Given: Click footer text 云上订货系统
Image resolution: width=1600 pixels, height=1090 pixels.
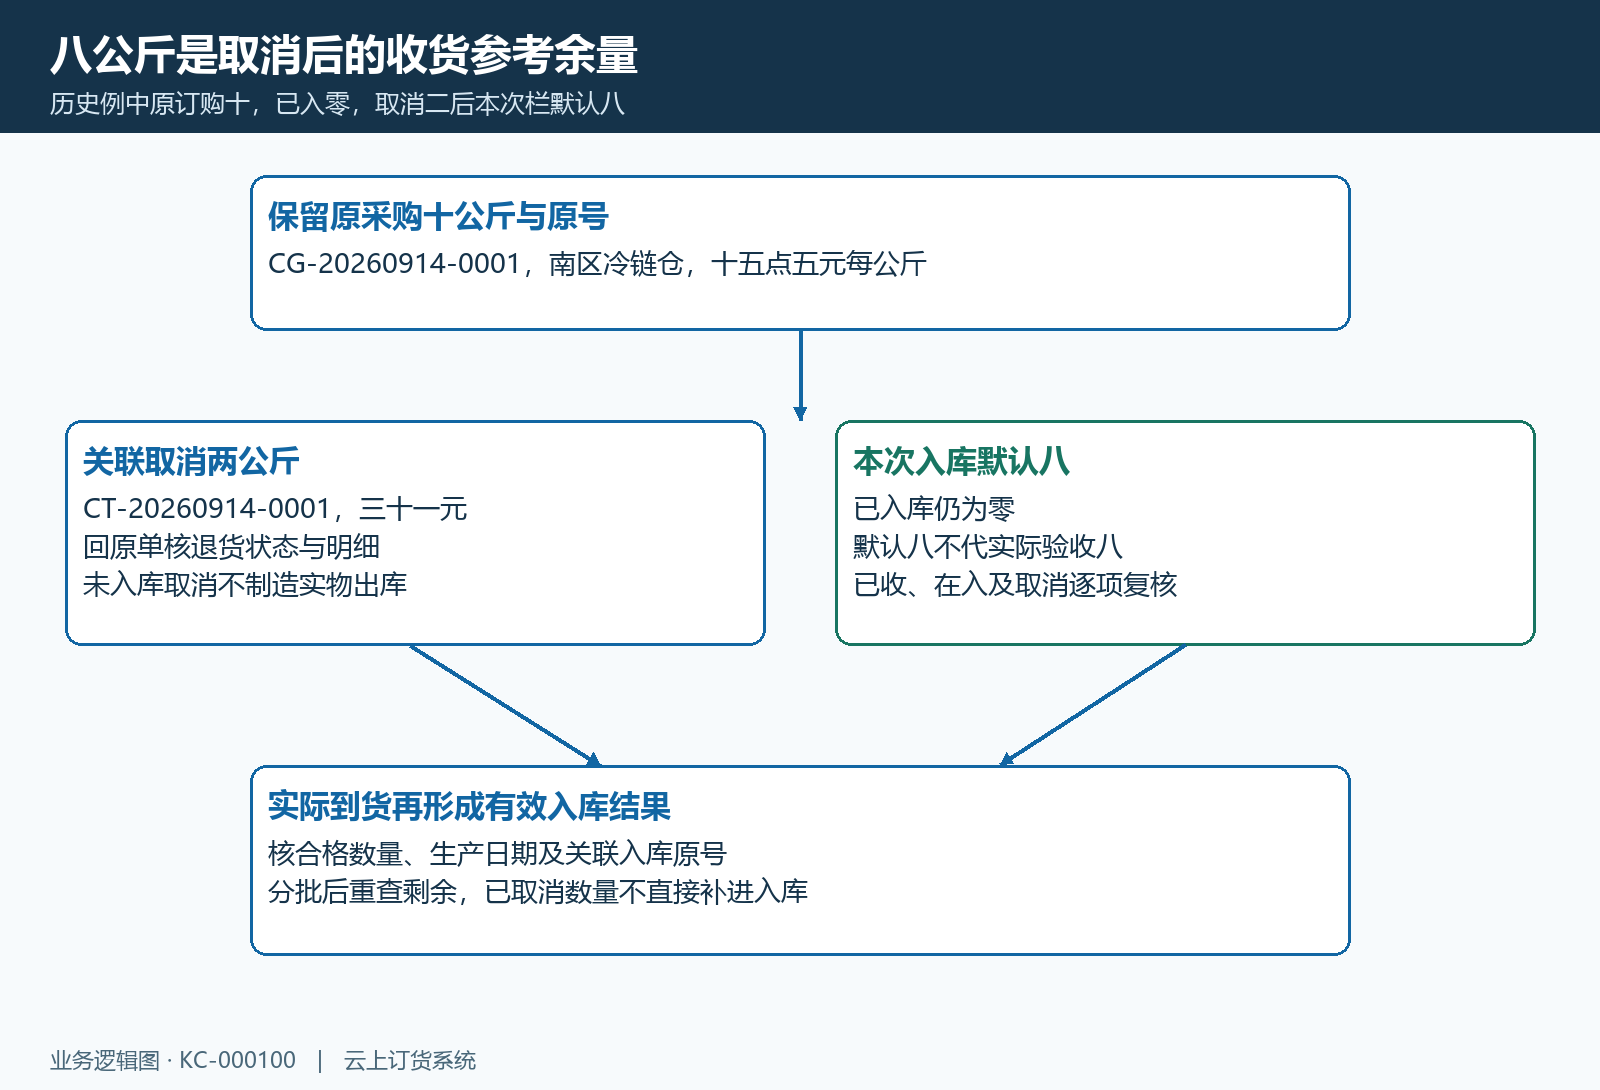Looking at the screenshot, I should pos(410,1060).
